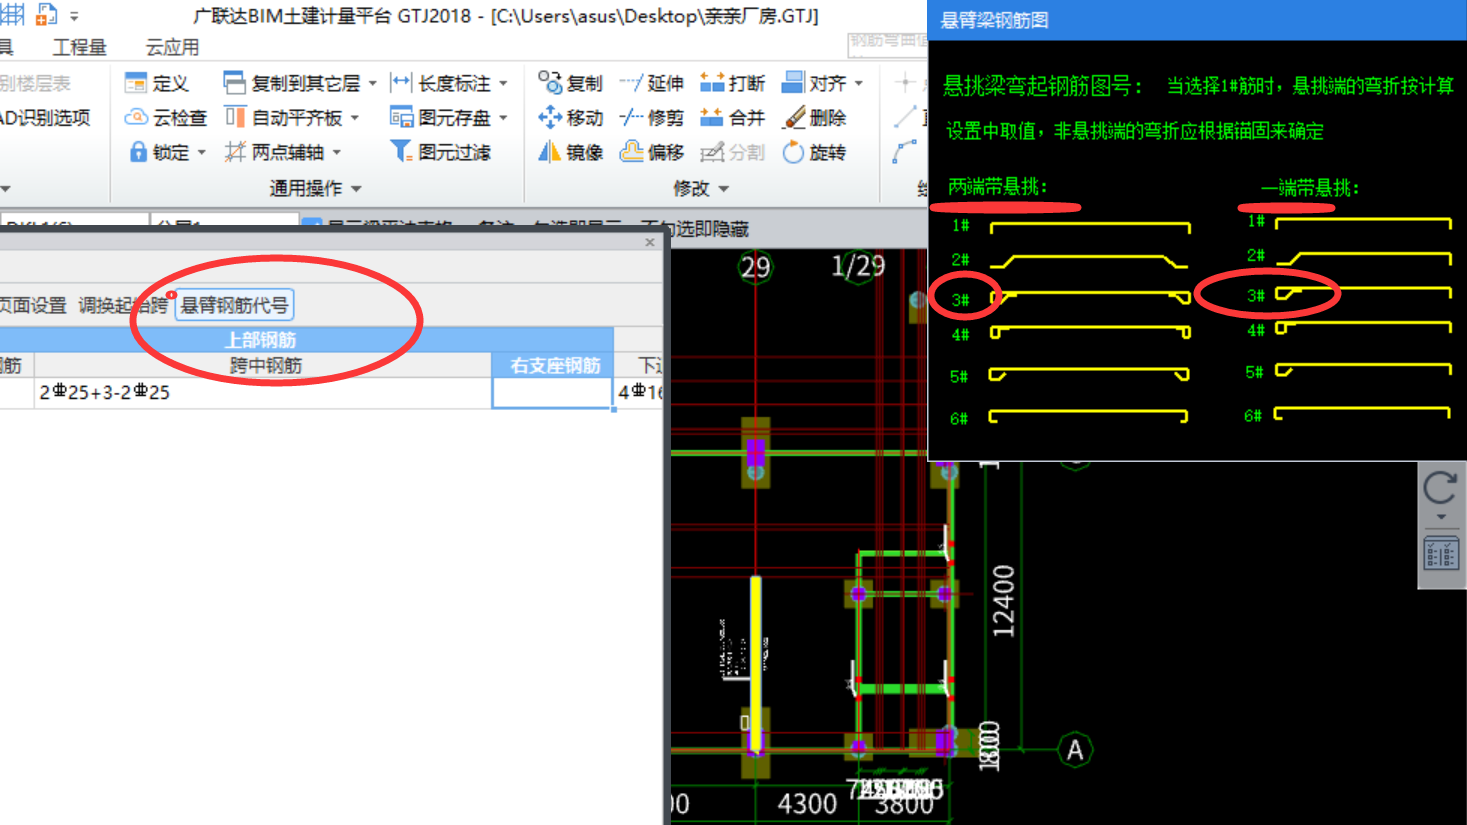Select cell 2⌀25+3-2⌀25 under 跨中钢筋
Image resolution: width=1467 pixels, height=825 pixels.
coord(263,393)
